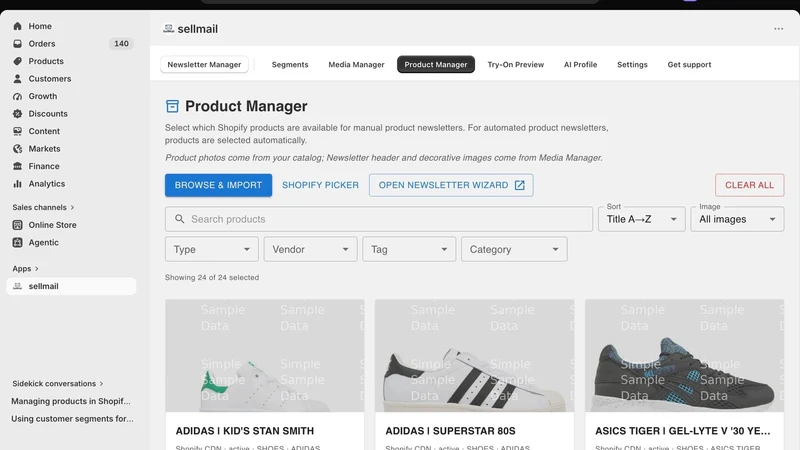Click OPEN NEWSLETTER WIZARD button
800x450 pixels.
click(x=451, y=185)
